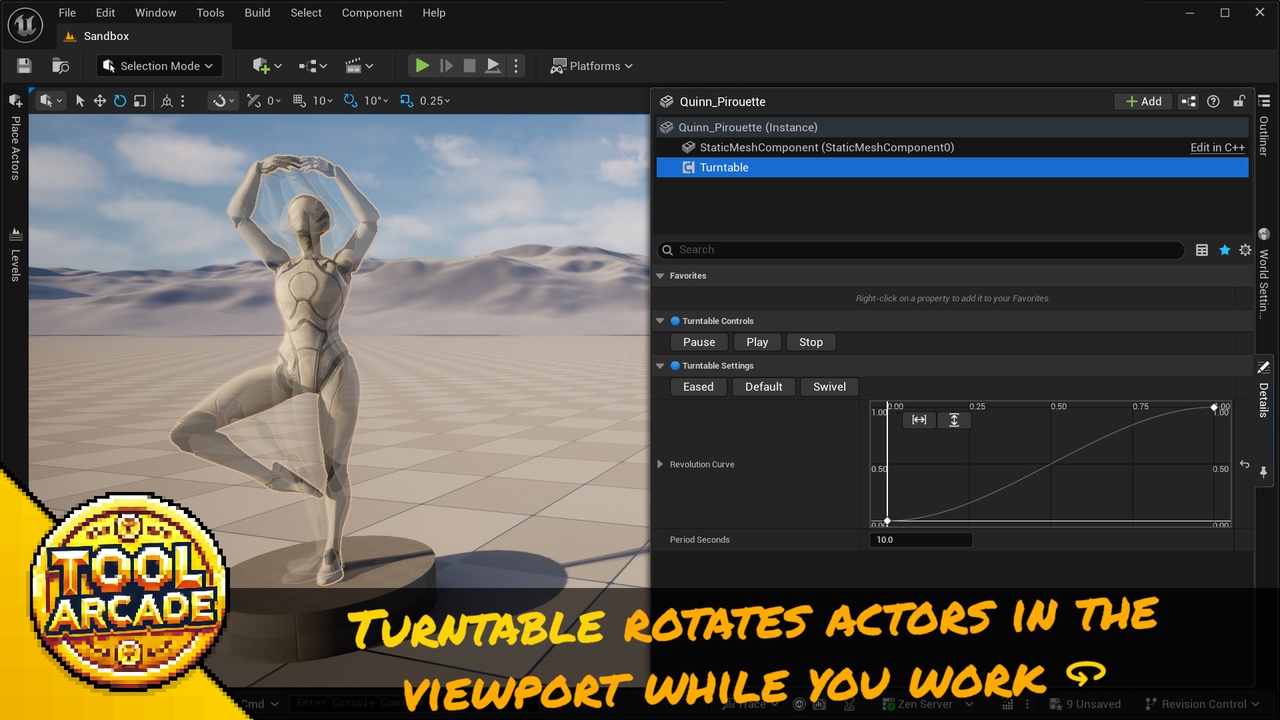Click the lock icon in Details header
1280x720 pixels.
click(x=1239, y=101)
